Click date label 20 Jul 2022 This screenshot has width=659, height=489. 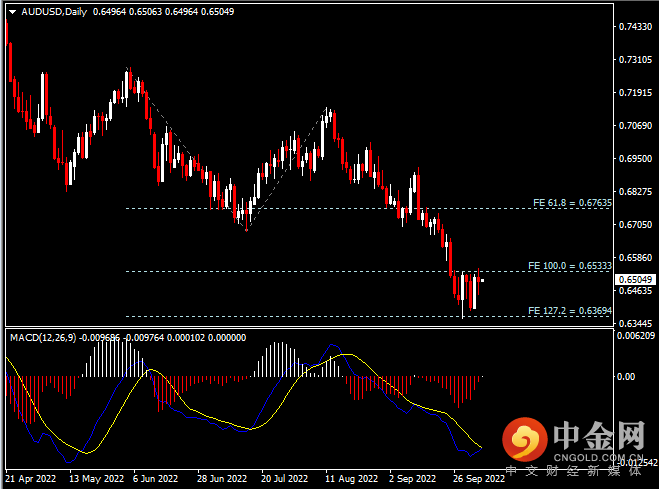click(x=285, y=479)
